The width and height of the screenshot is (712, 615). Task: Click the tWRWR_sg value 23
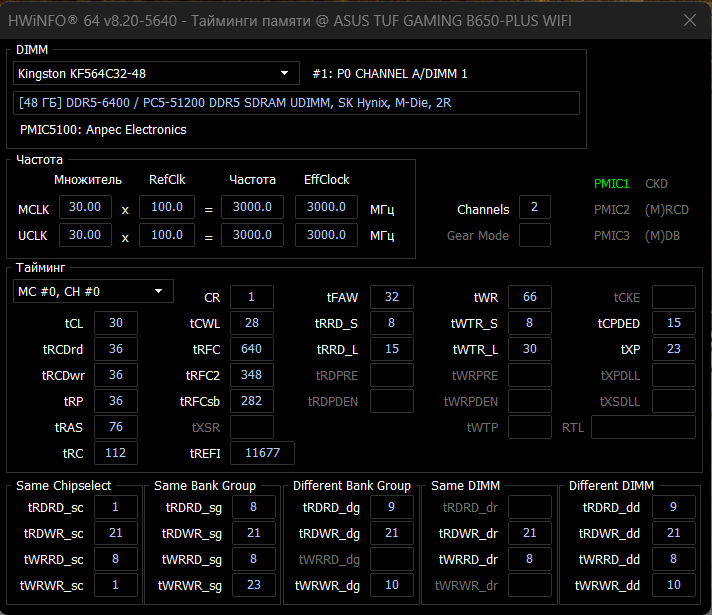pyautogui.click(x=254, y=585)
